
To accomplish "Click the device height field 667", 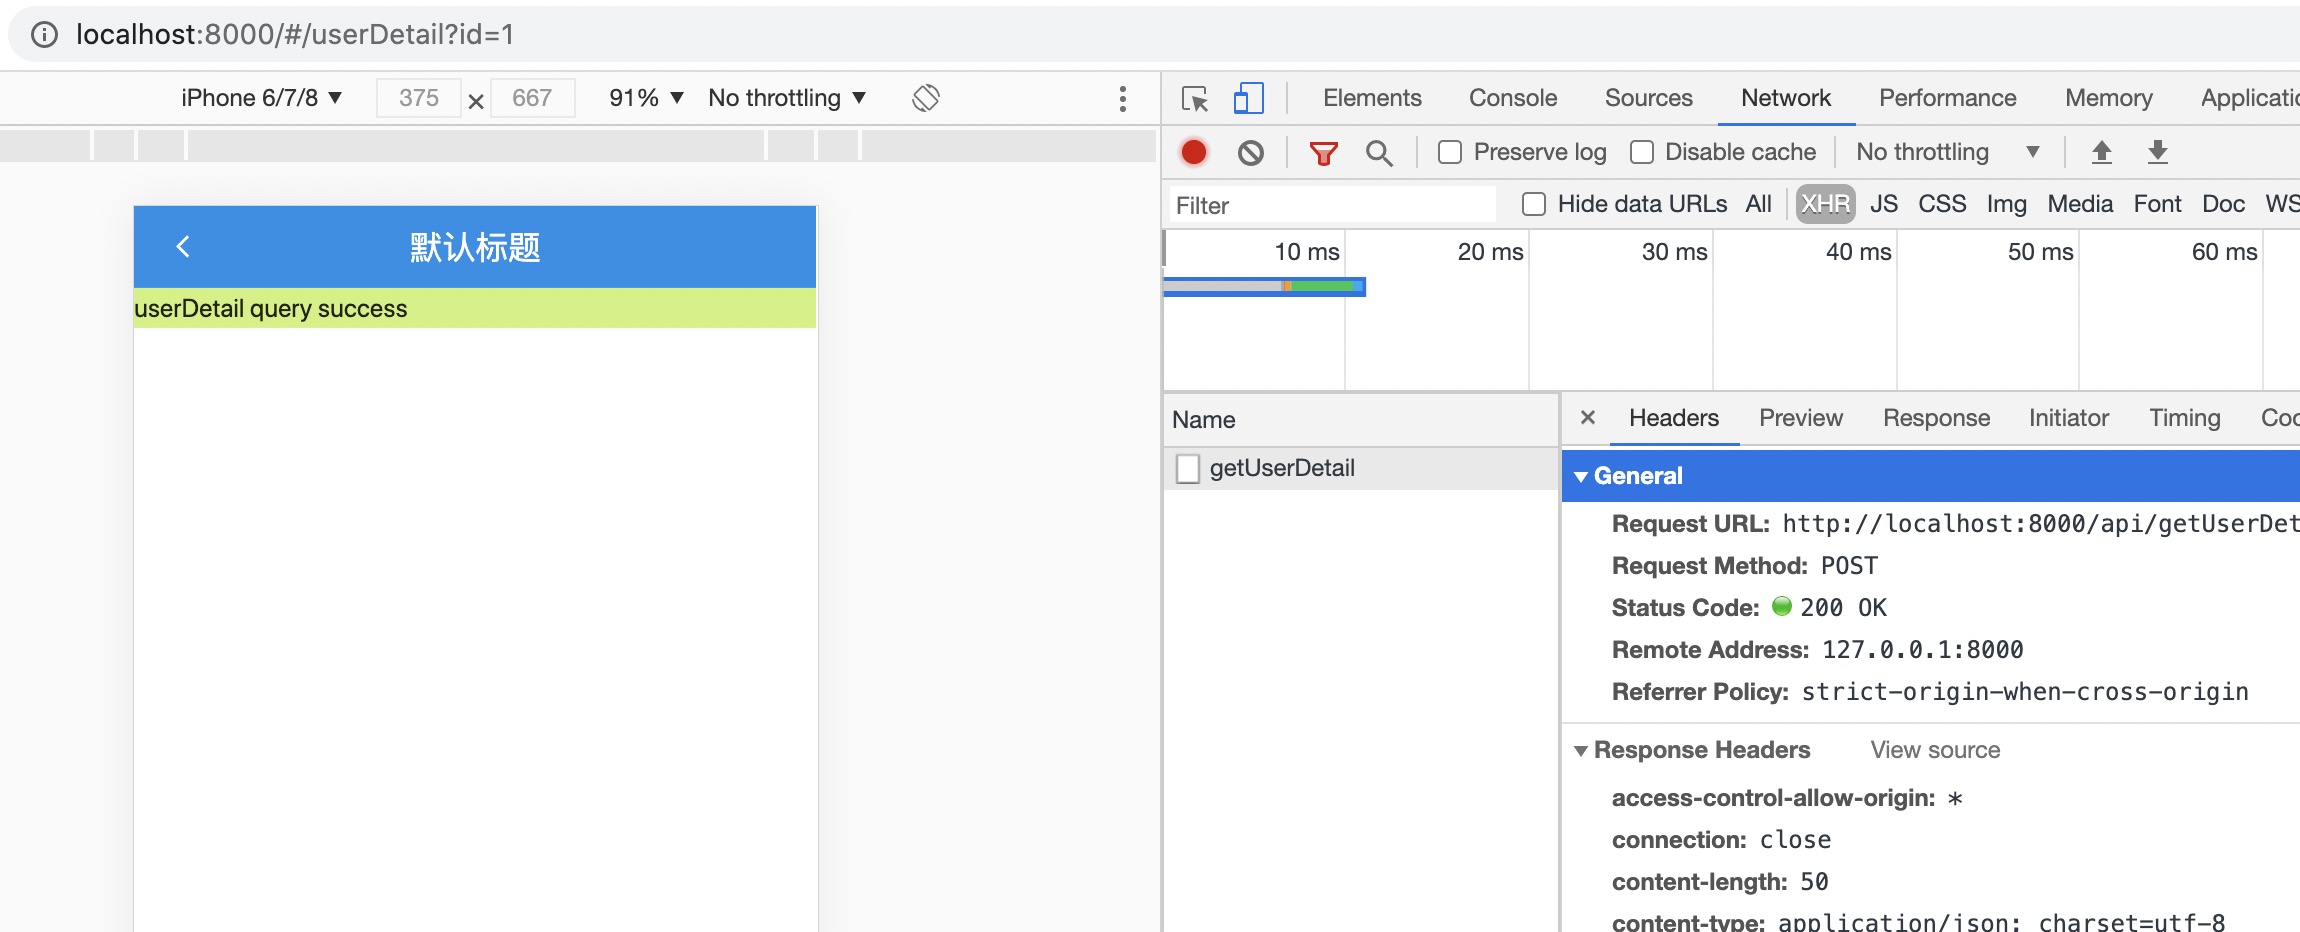I will (532, 98).
